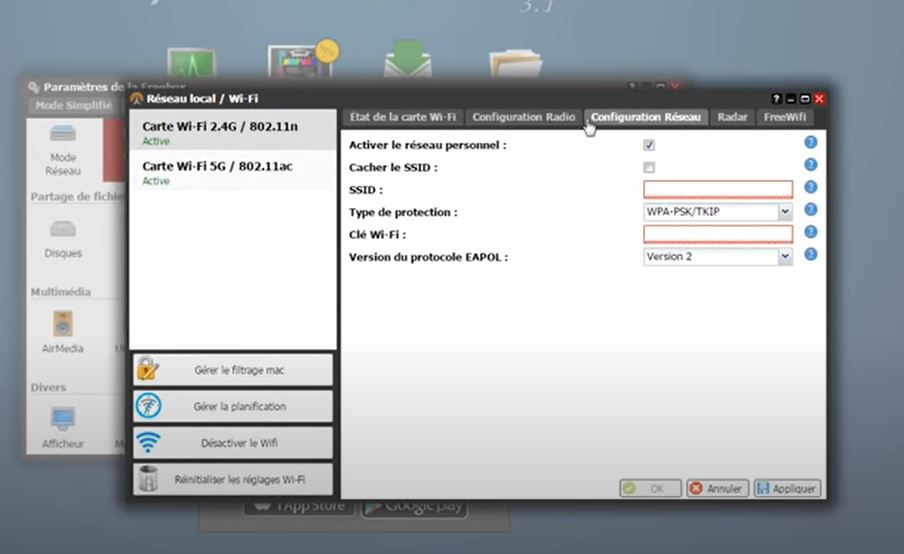Select Carte Wi-Fi 5G / 802.11ac
The image size is (904, 554).
[233, 172]
